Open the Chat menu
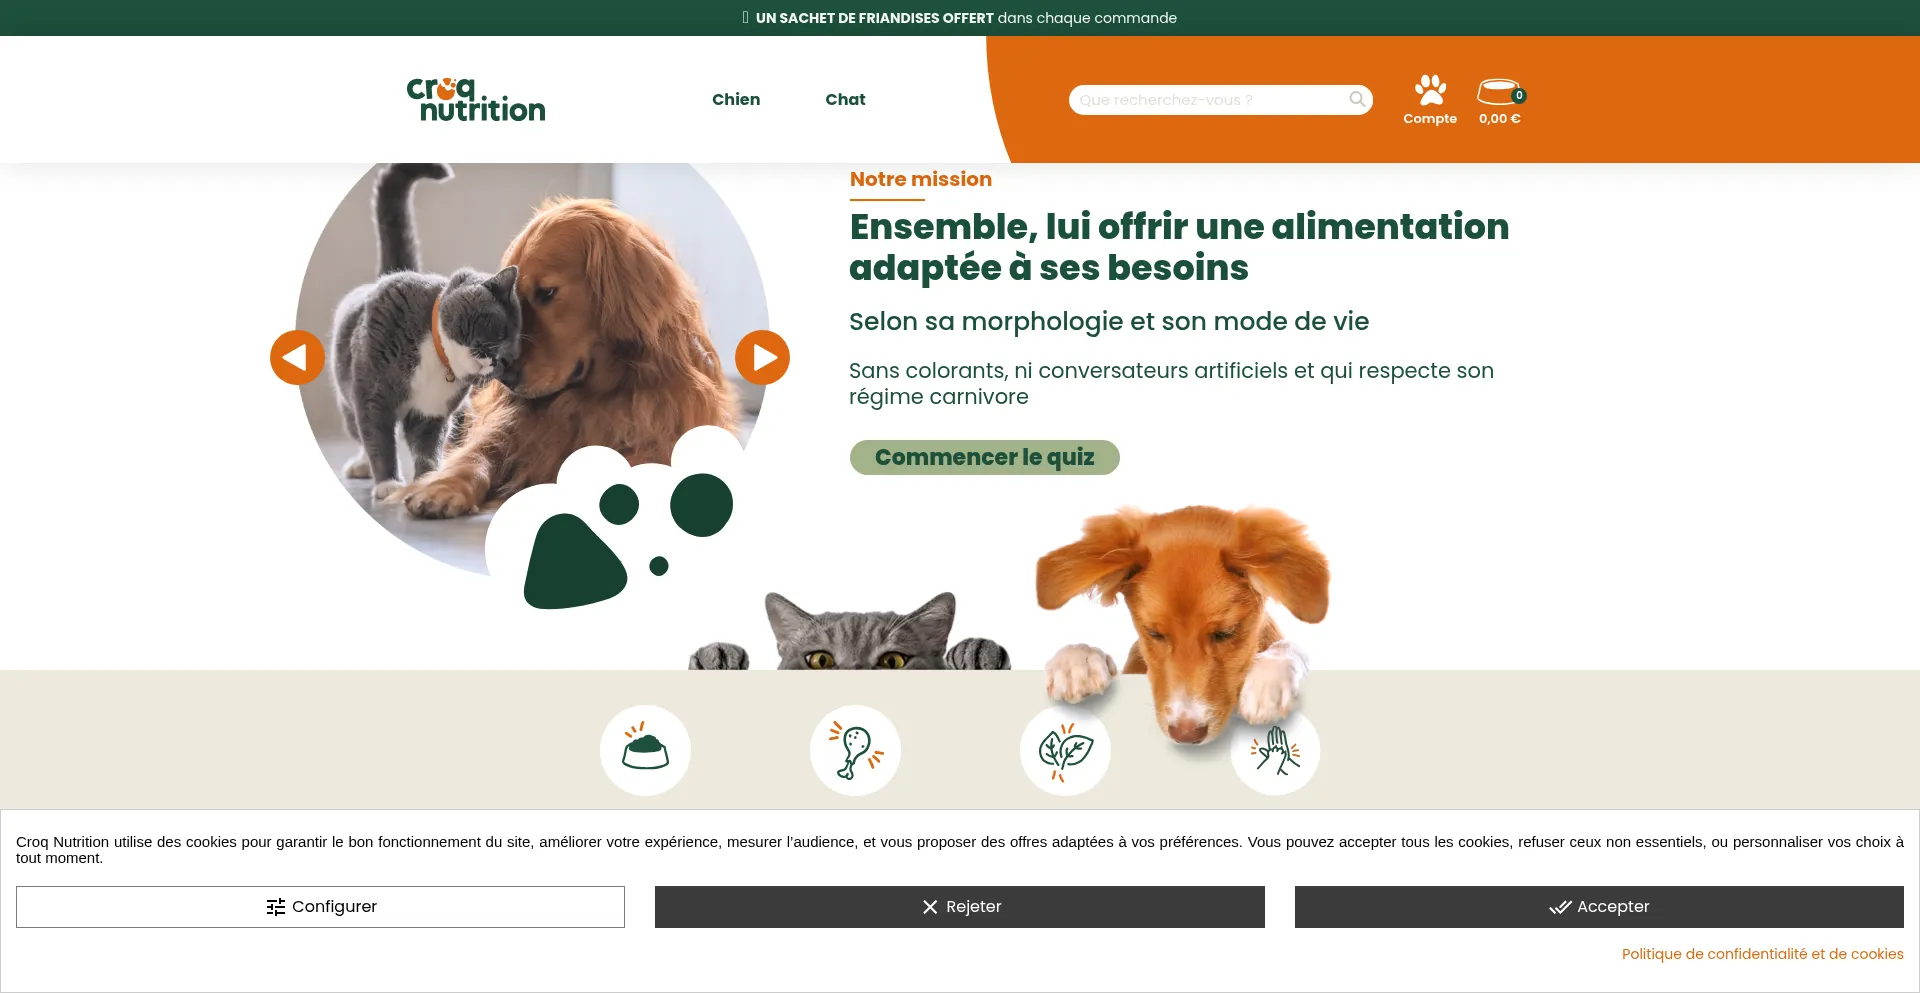The image size is (1920, 993). click(x=845, y=99)
